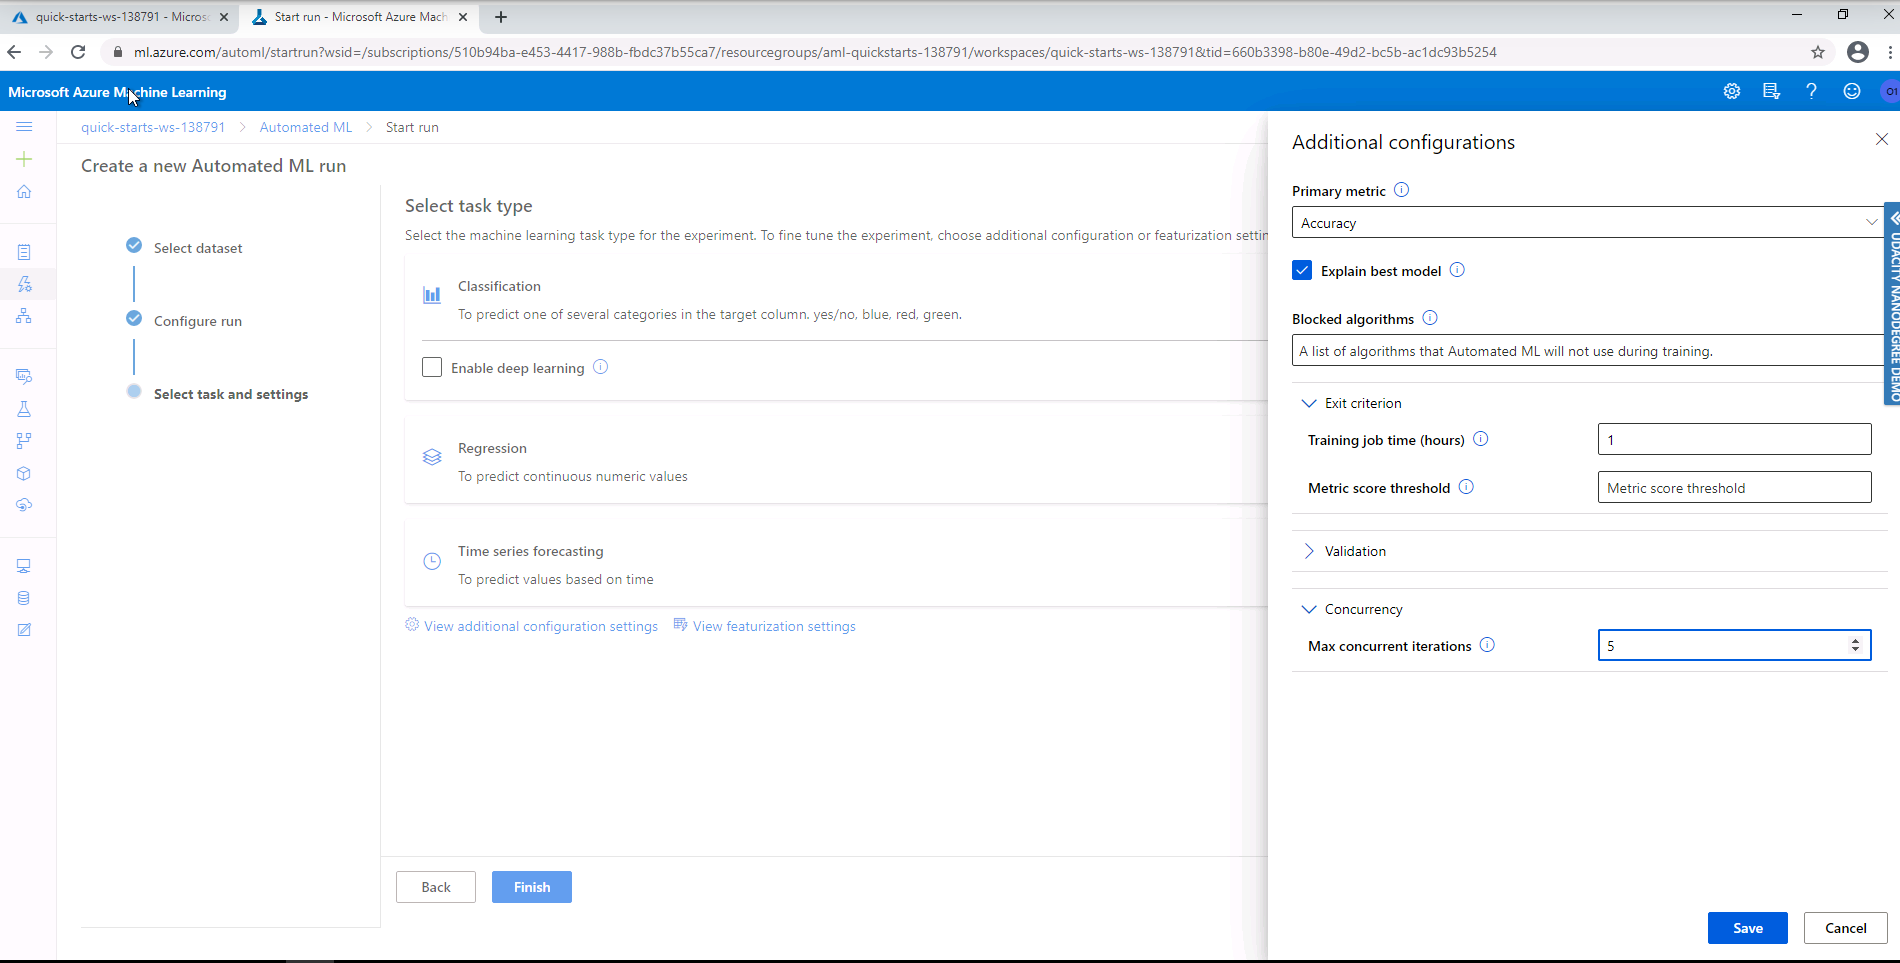
Task: Show info tooltip for Blocked algorithms
Action: [x=1430, y=318]
